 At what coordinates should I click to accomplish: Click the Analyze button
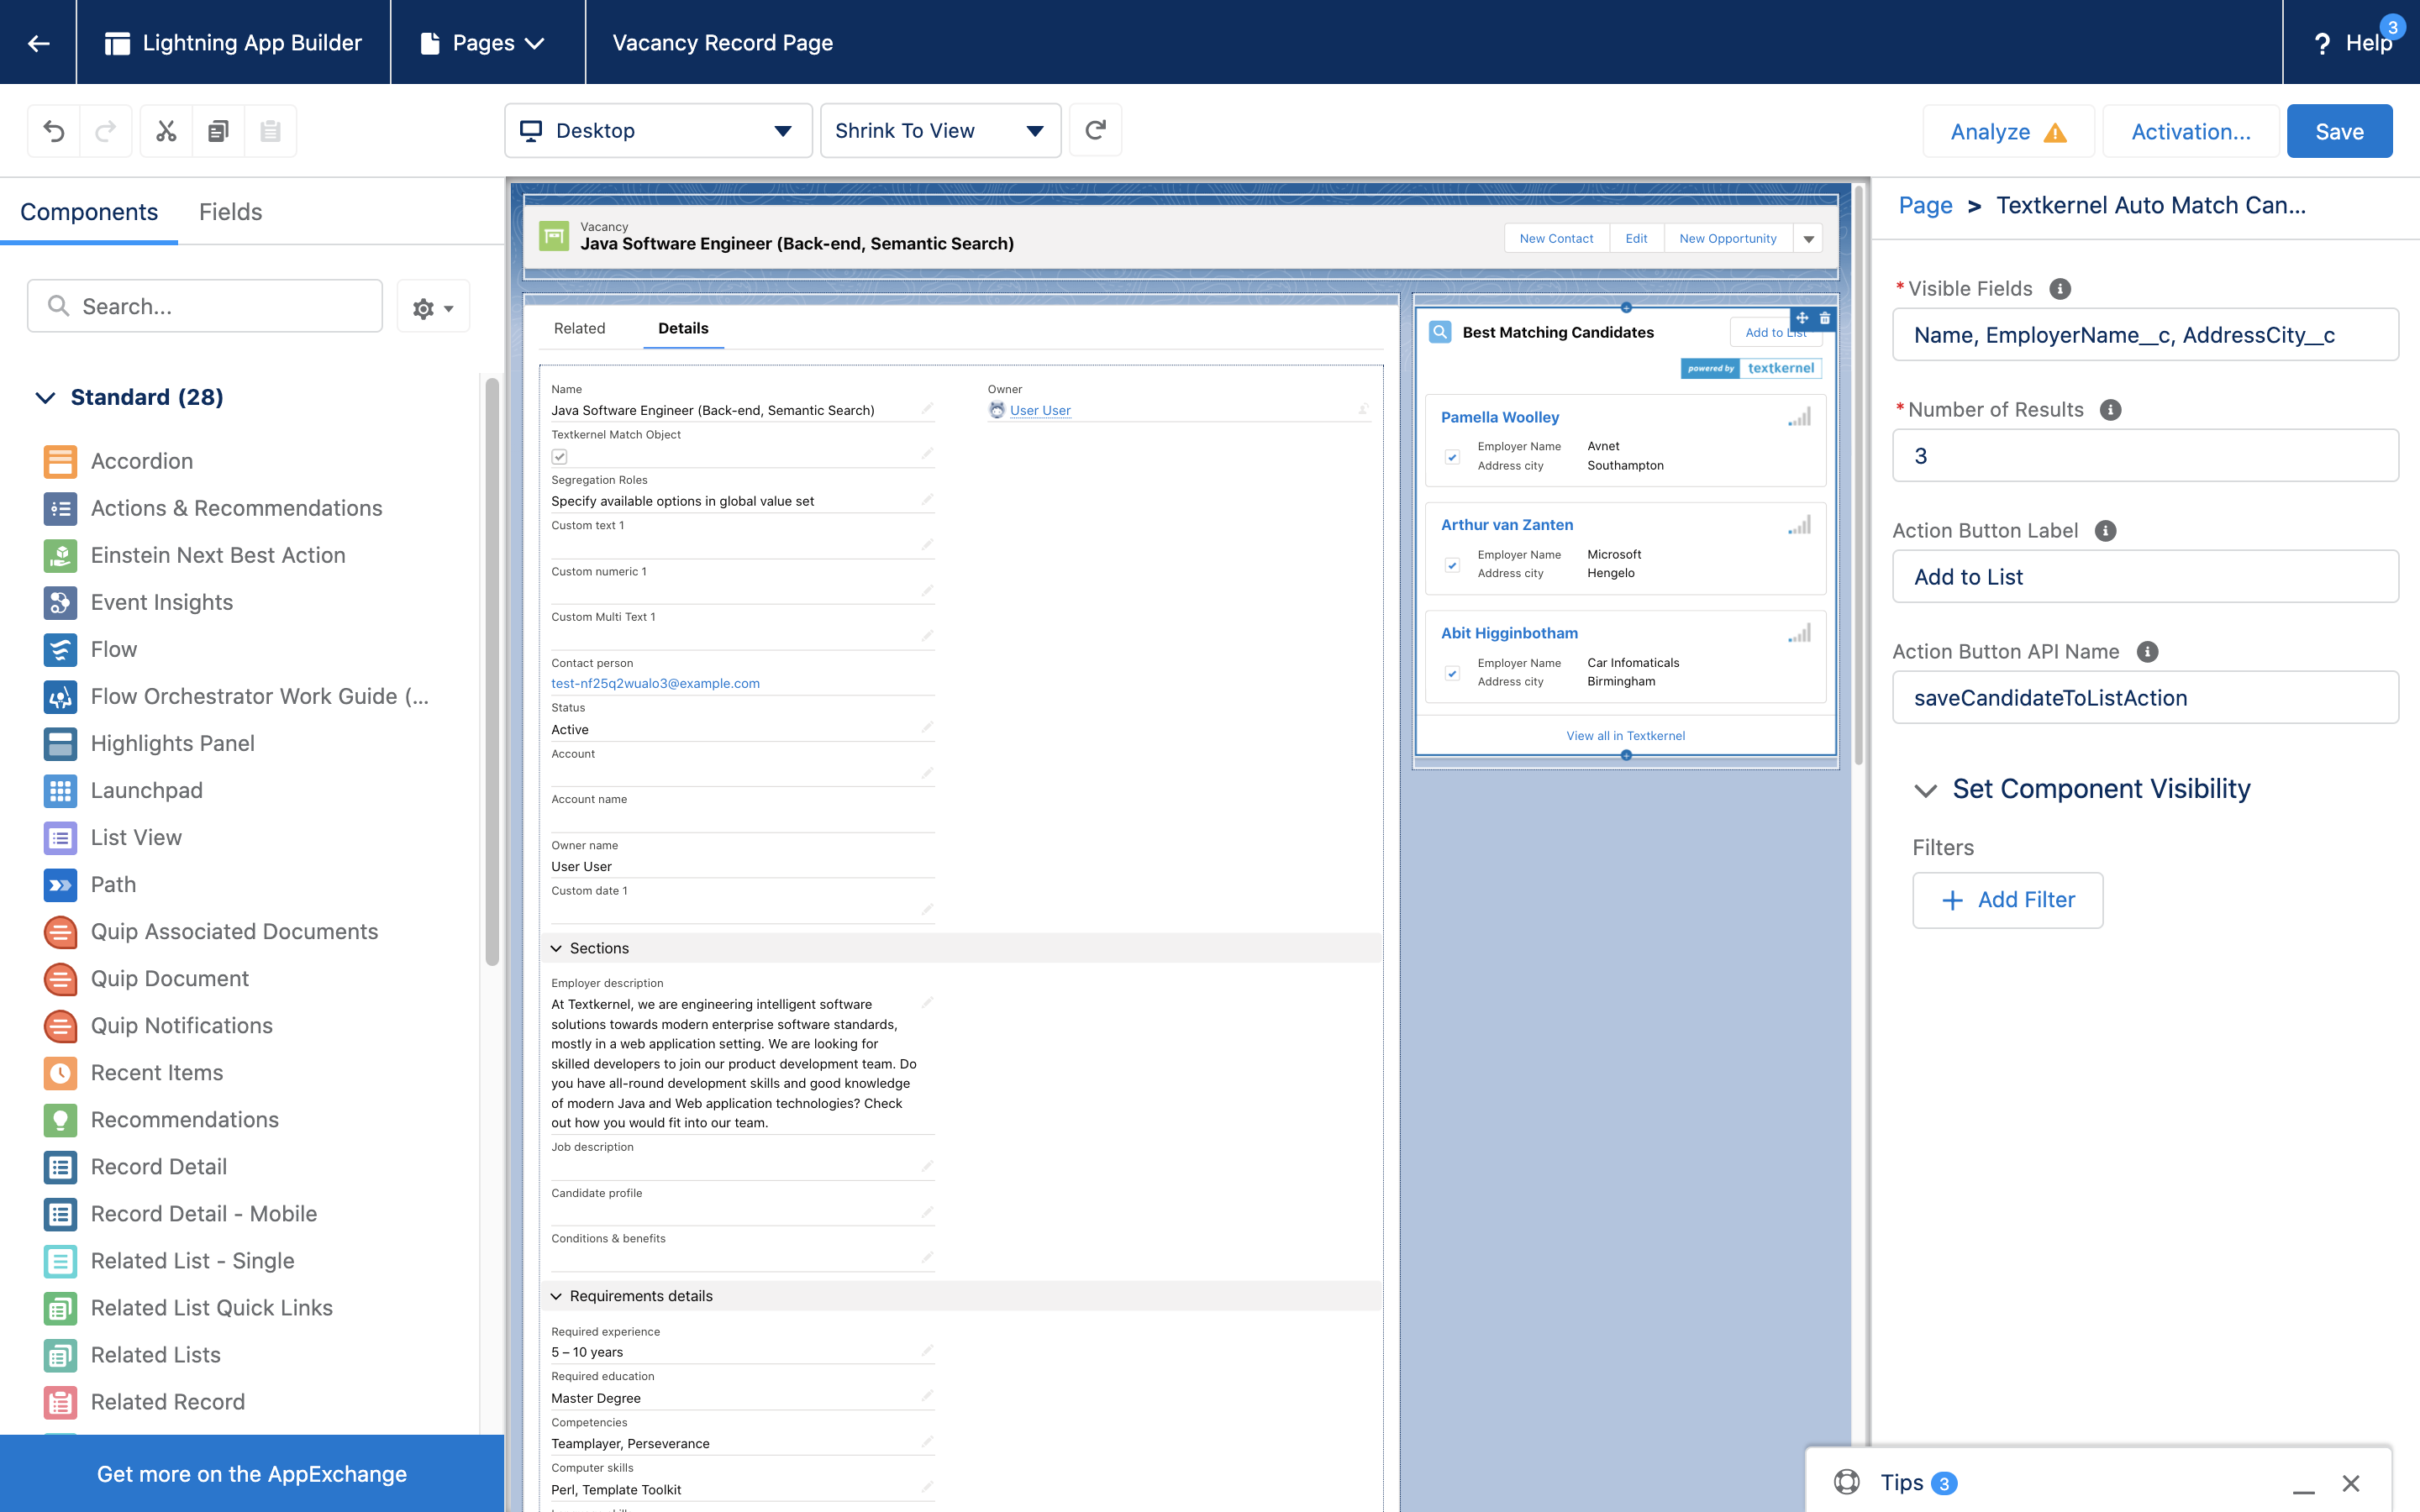(x=2008, y=131)
